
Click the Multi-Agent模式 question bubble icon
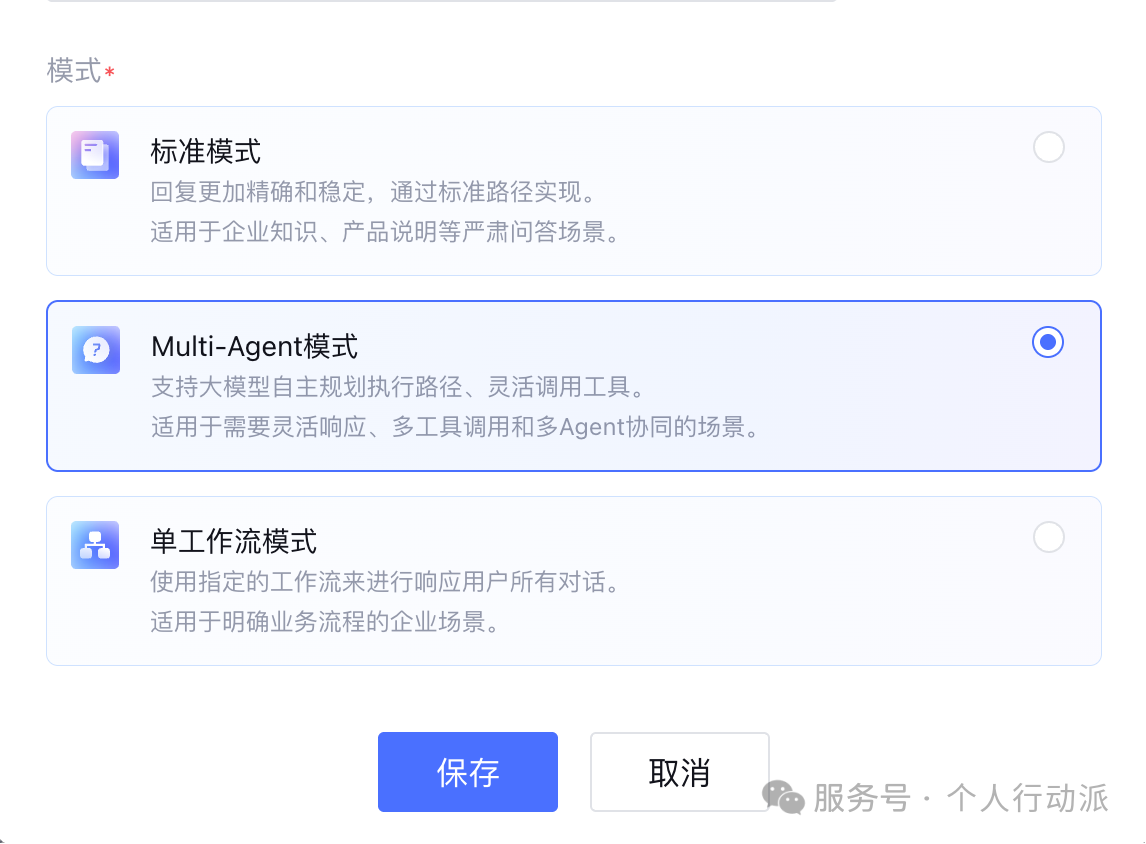[x=95, y=350]
